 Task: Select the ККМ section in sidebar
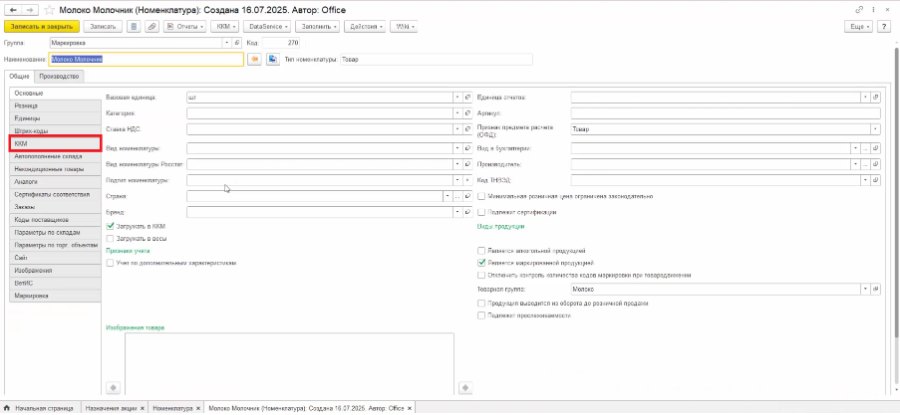pos(55,143)
